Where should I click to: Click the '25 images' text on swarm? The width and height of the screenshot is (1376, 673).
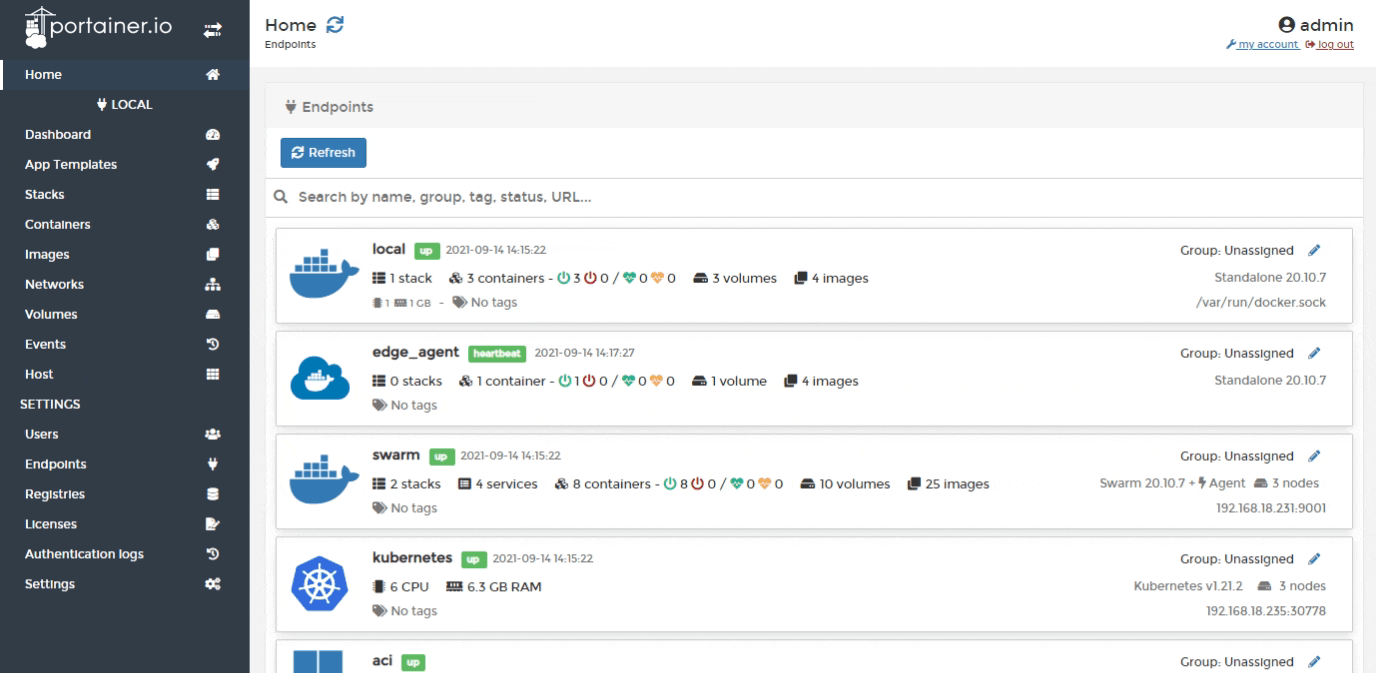coord(957,484)
